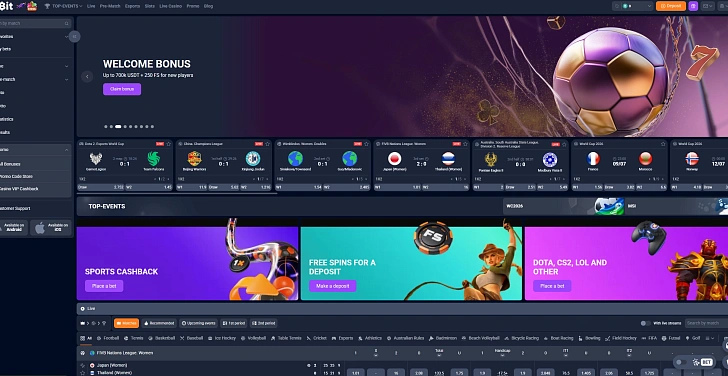Collapse the sidebar with the round arrow button
Image resolution: width=728 pixels, height=376 pixels.
coord(74,36)
